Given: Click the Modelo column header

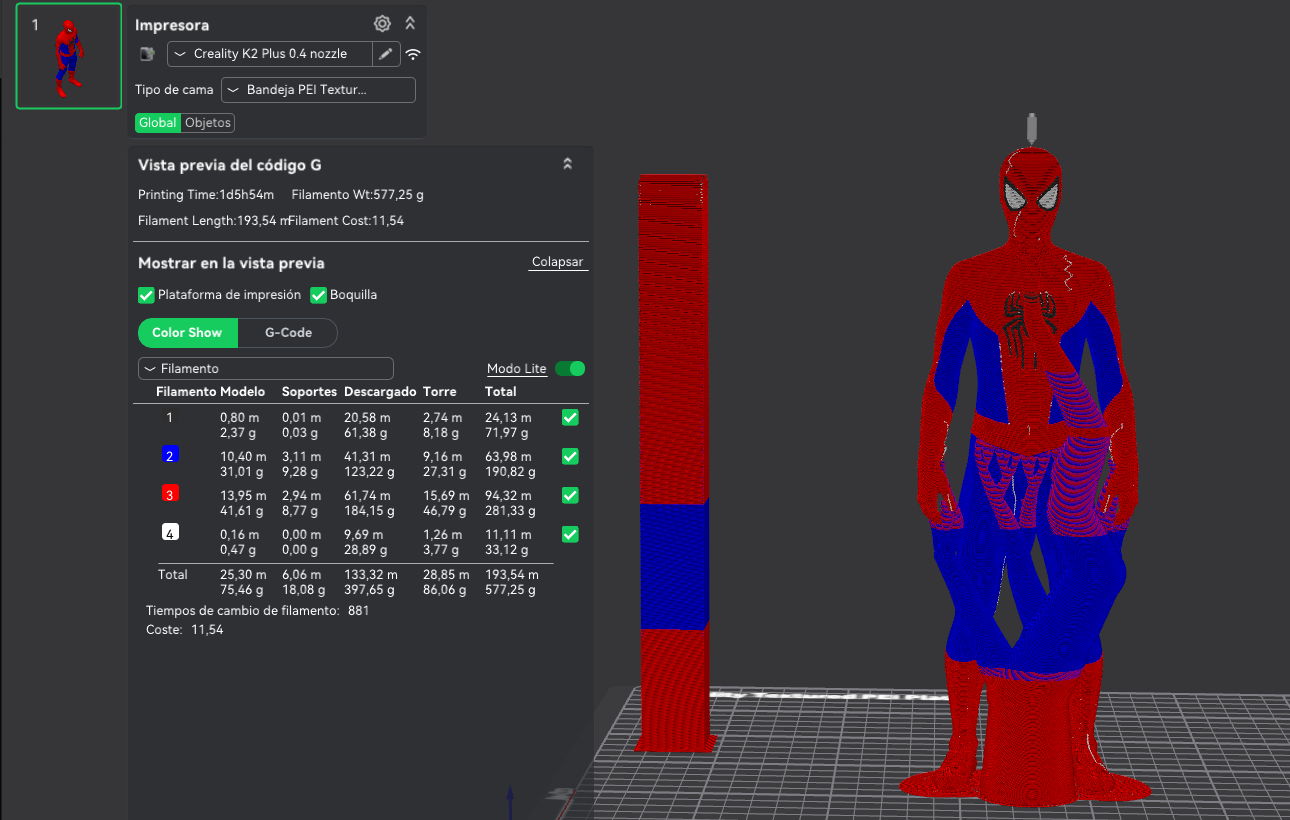Looking at the screenshot, I should click(x=242, y=392).
